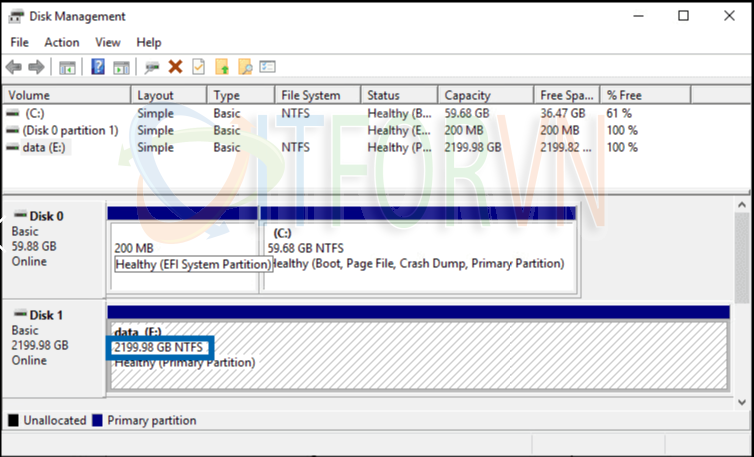The image size is (754, 457).
Task: Click the Back arrow toolbar icon
Action: pyautogui.click(x=13, y=67)
